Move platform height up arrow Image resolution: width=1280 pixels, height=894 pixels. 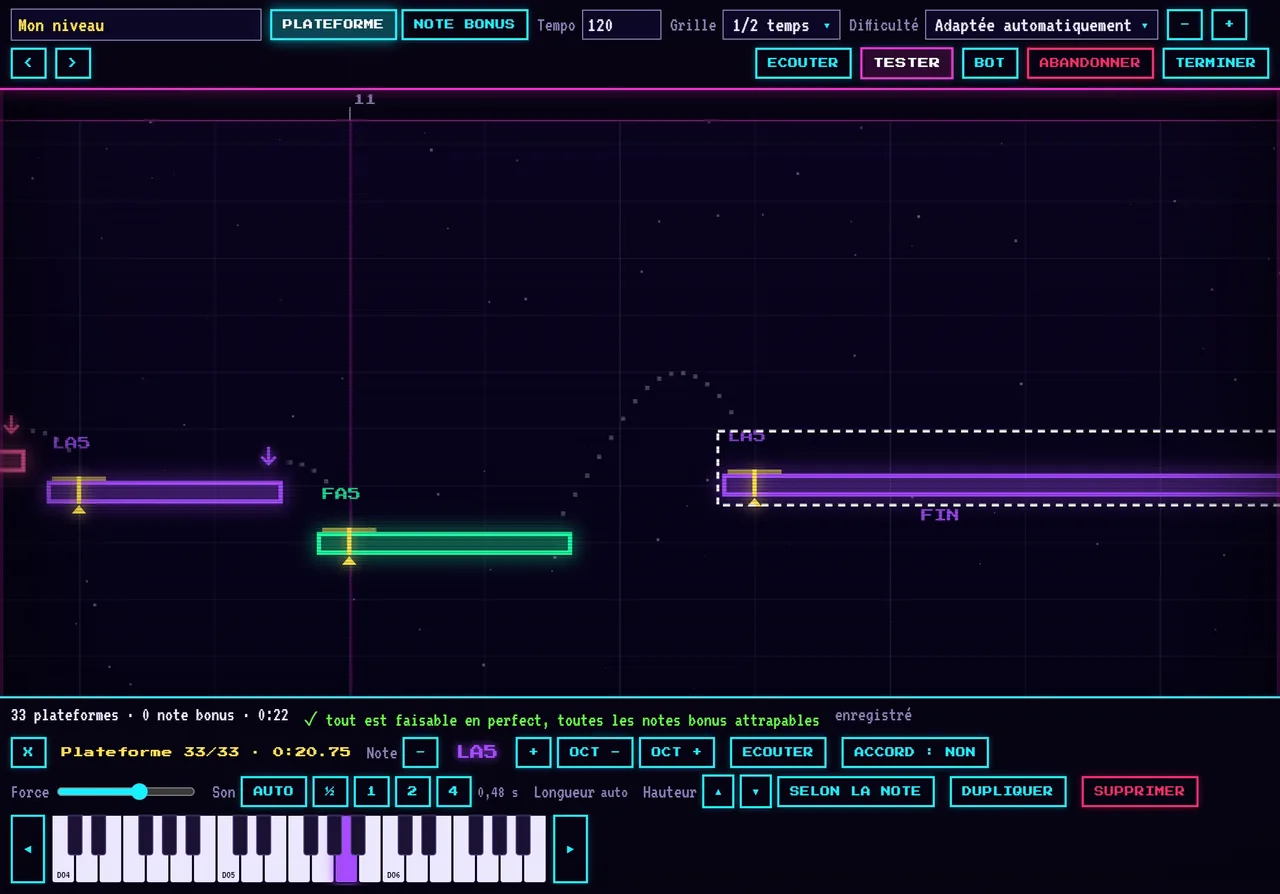point(718,791)
